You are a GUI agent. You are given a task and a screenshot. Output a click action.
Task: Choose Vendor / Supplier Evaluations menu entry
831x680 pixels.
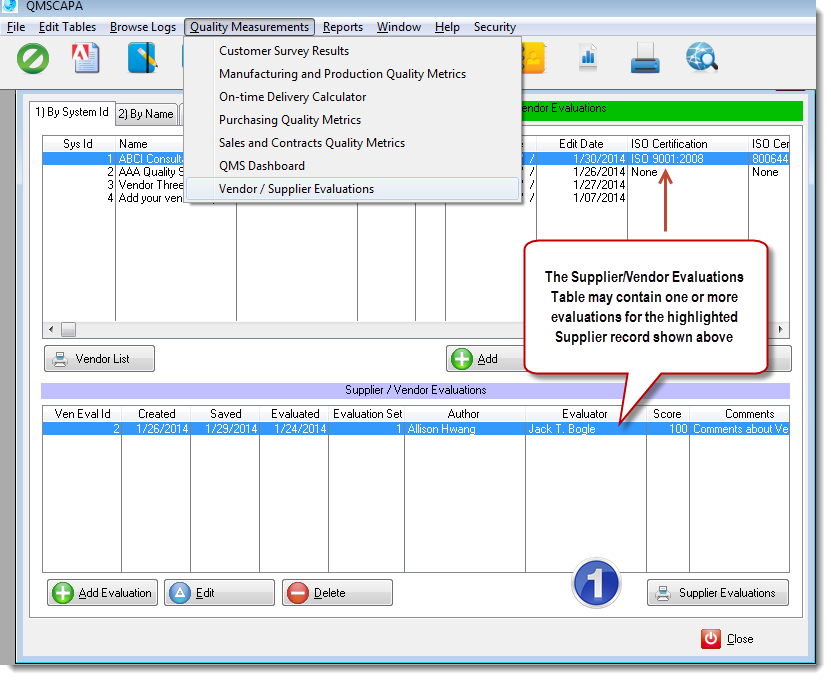(x=296, y=189)
